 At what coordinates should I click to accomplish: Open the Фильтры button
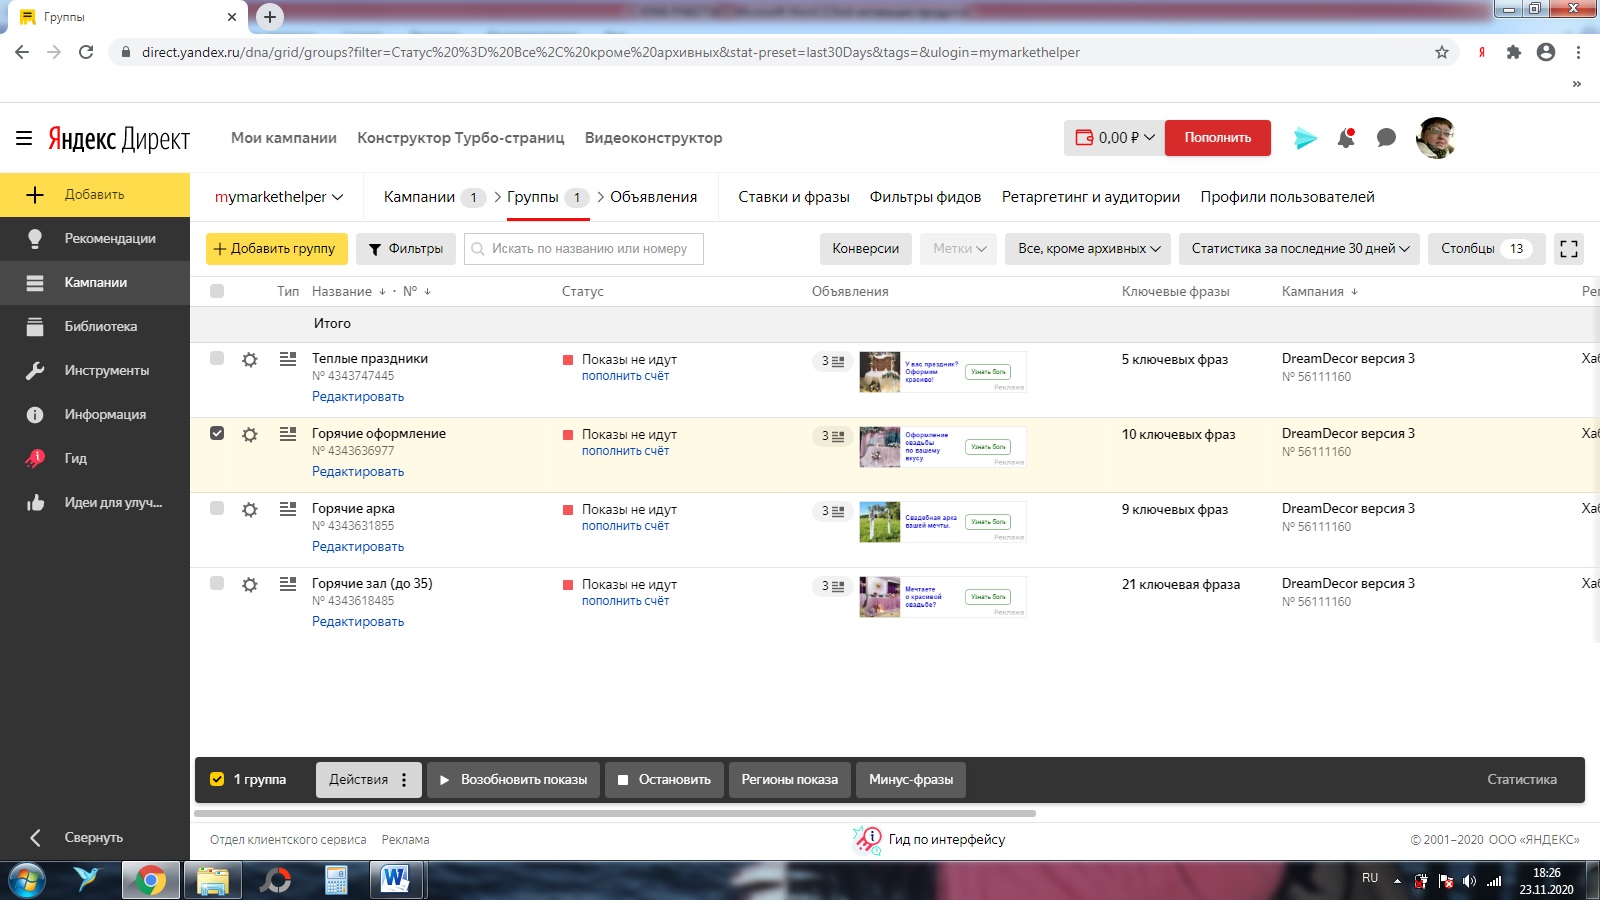pos(406,249)
